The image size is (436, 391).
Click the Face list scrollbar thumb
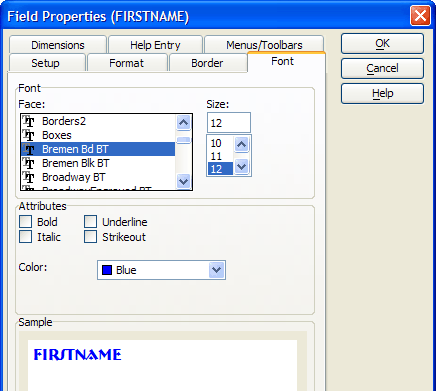pyautogui.click(x=183, y=140)
